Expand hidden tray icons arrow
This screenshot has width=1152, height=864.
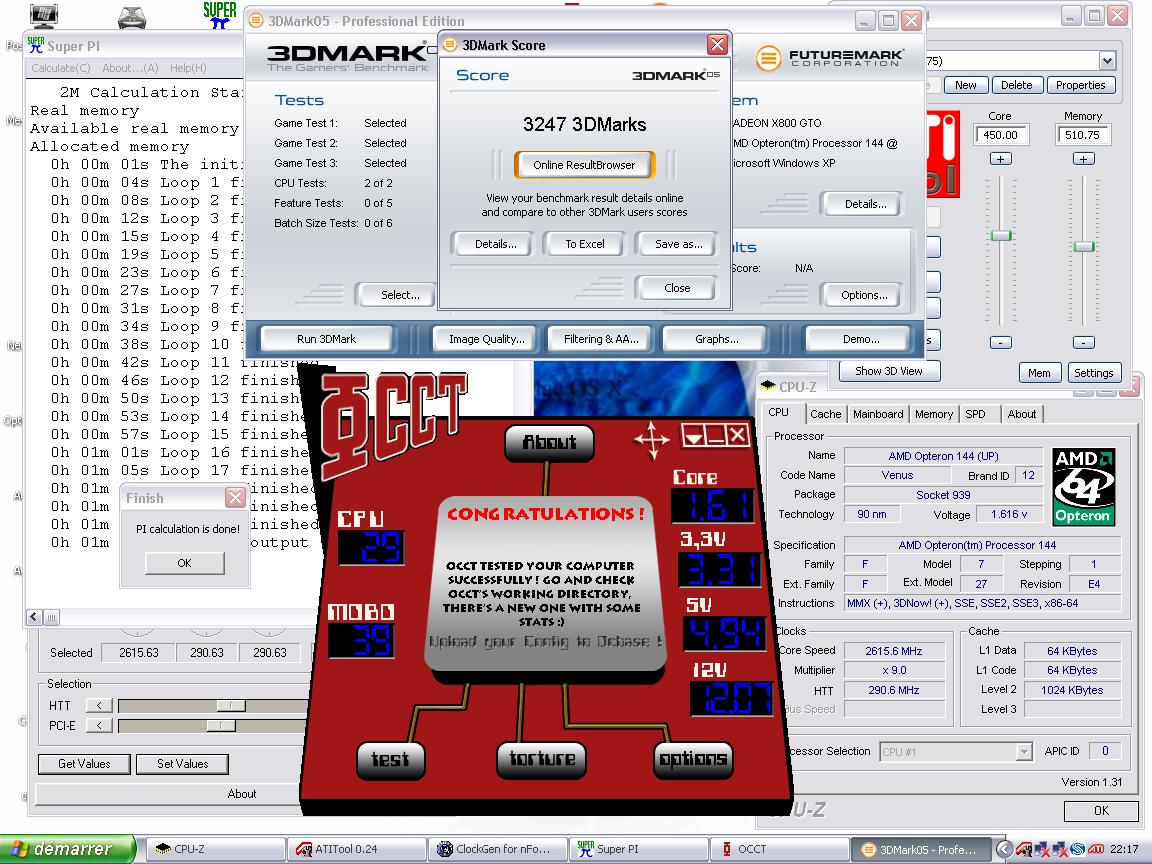pyautogui.click(x=1004, y=849)
